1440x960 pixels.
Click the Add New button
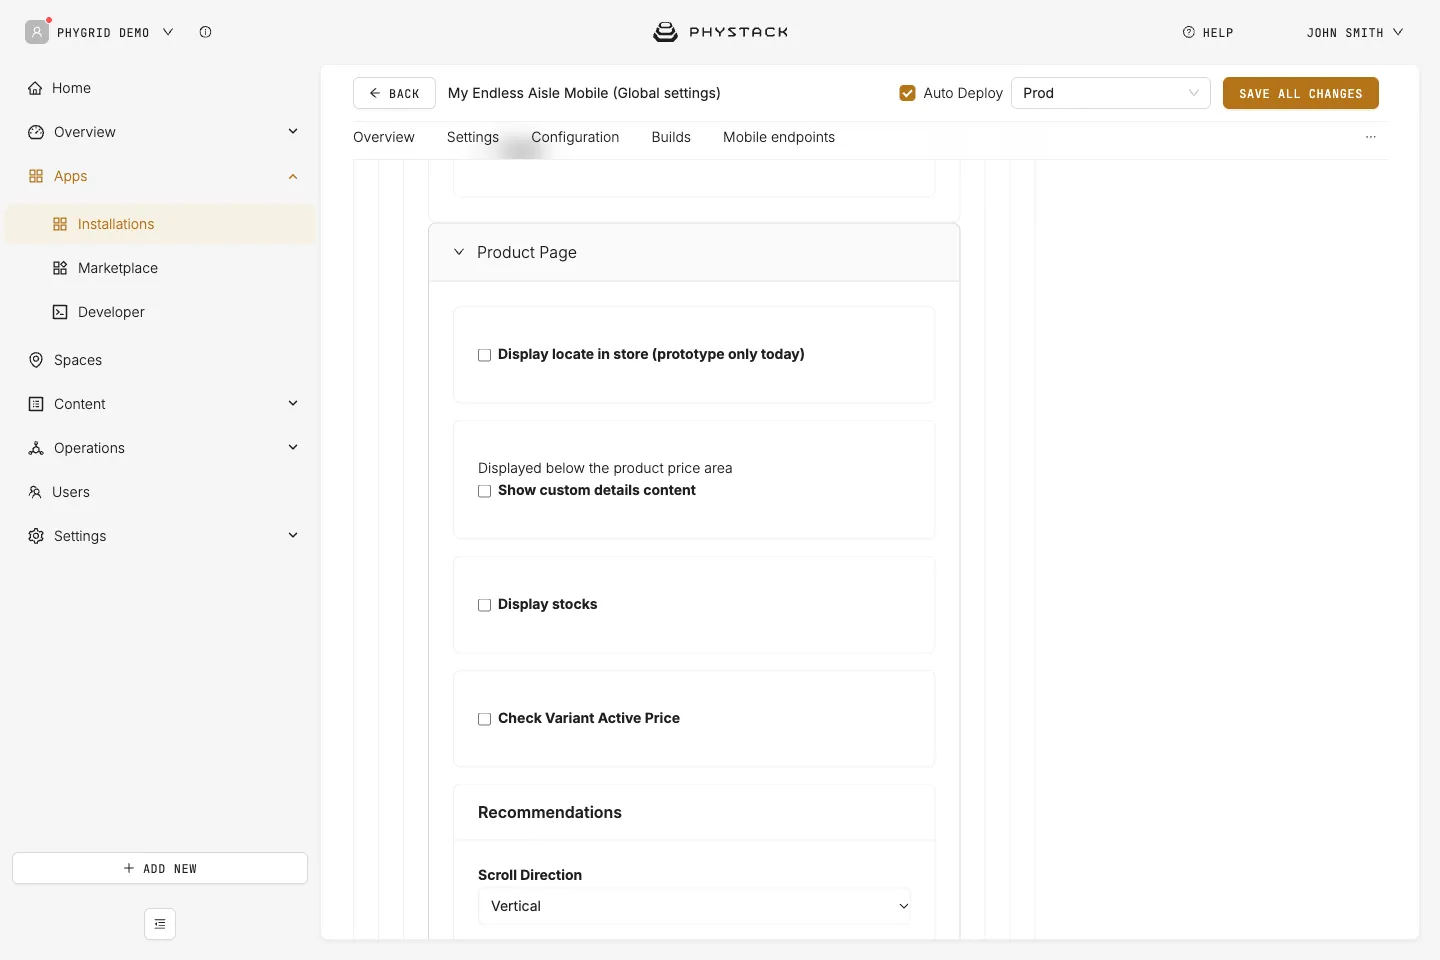160,868
